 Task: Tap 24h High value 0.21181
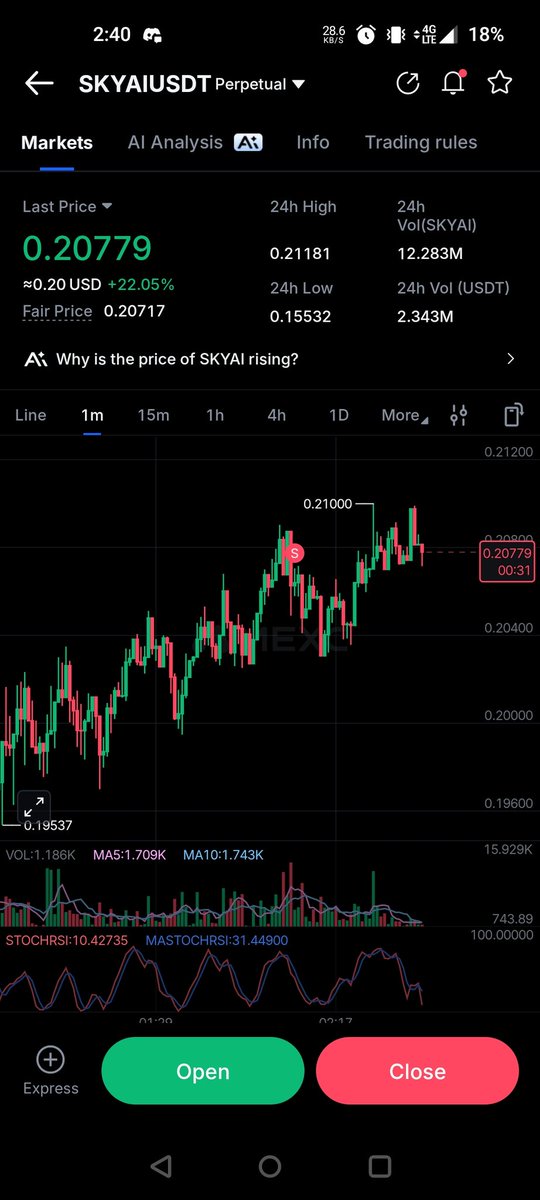click(x=300, y=254)
